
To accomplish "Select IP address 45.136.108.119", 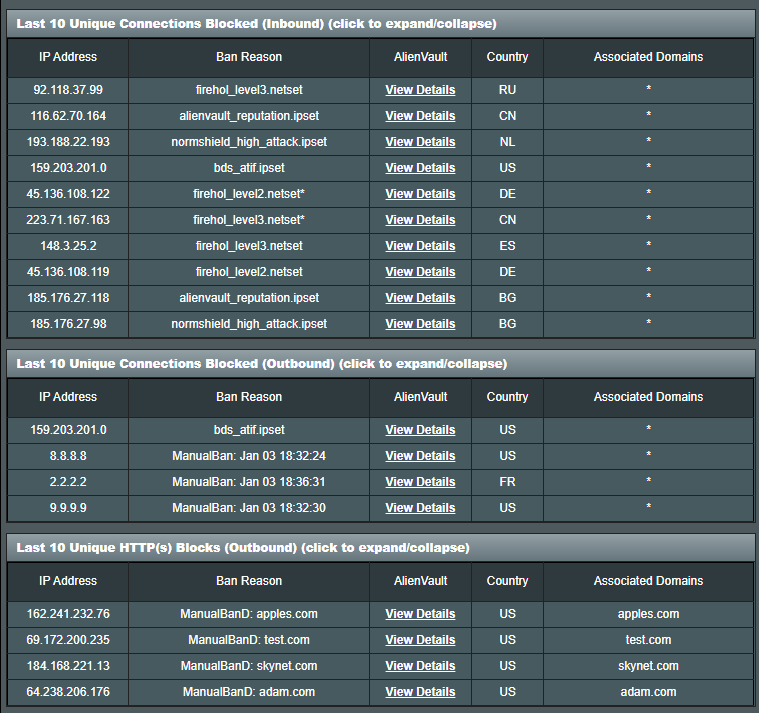I will [68, 272].
